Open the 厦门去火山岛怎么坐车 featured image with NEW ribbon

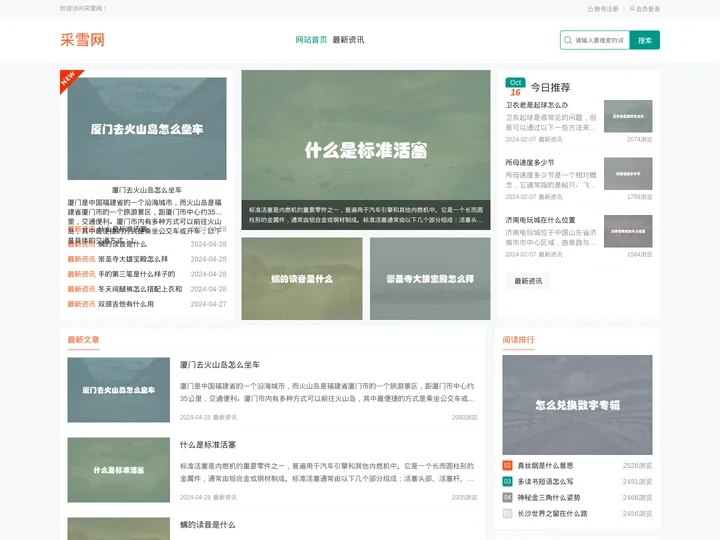[x=146, y=129]
